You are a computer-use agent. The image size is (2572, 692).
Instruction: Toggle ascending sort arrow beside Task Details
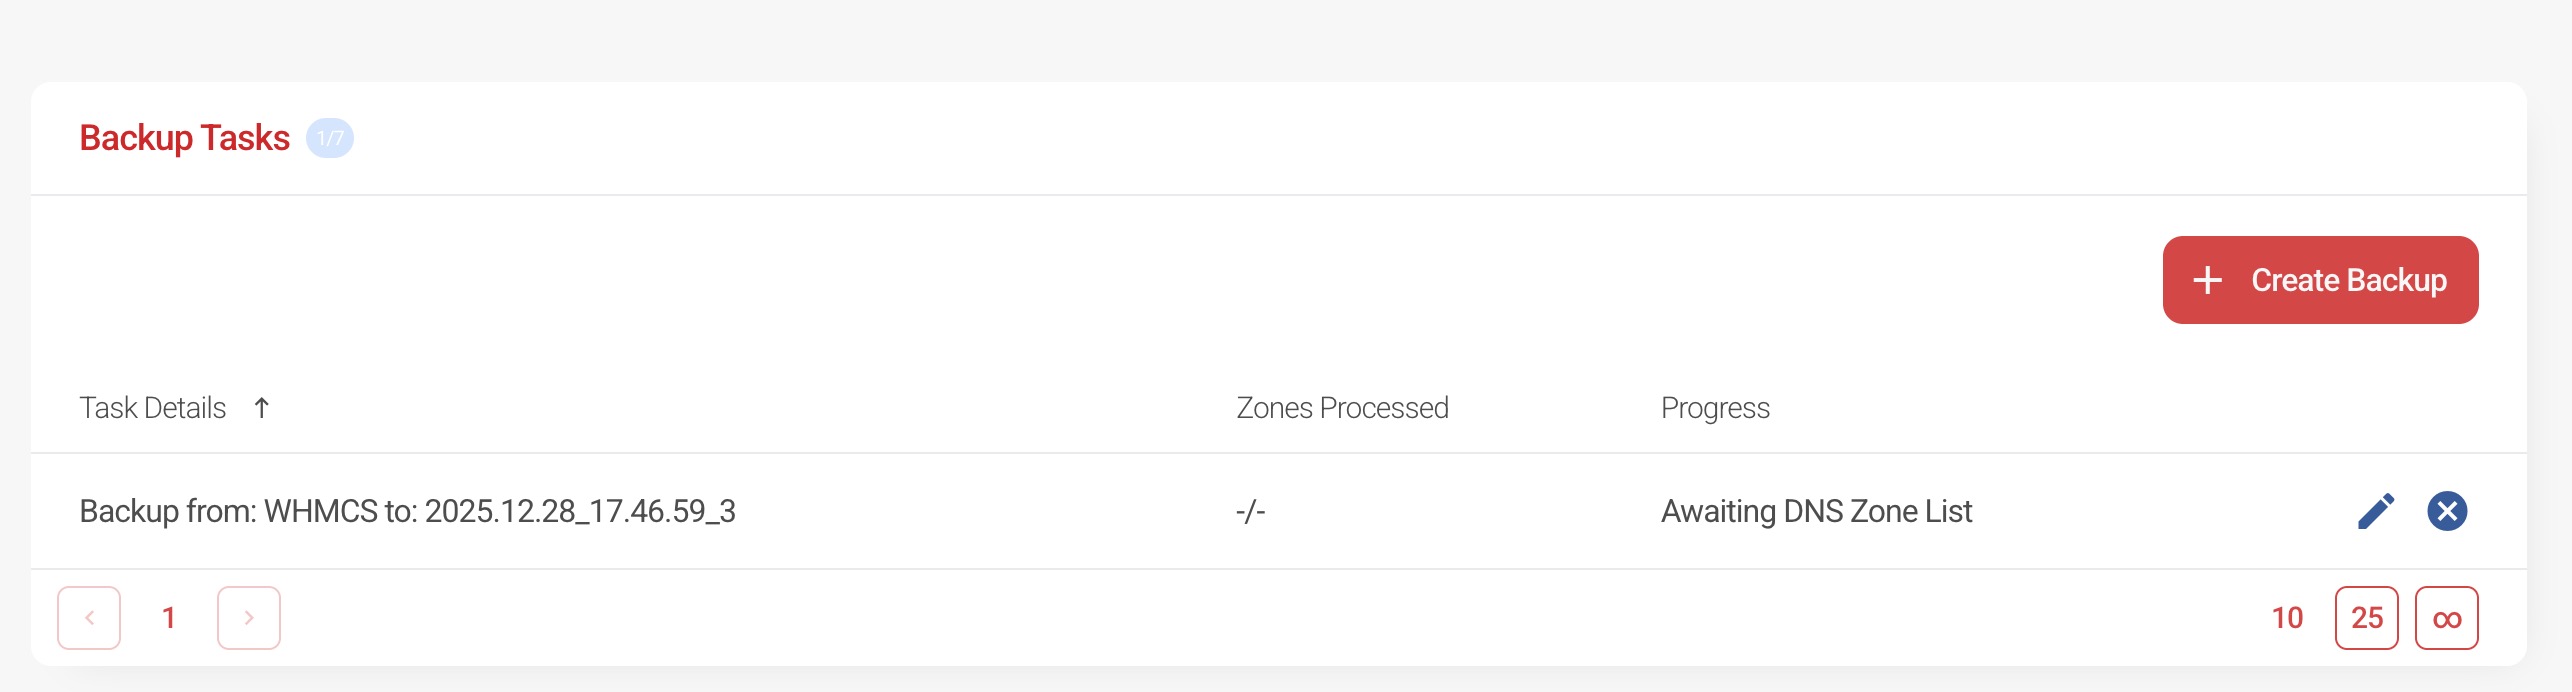click(x=262, y=408)
